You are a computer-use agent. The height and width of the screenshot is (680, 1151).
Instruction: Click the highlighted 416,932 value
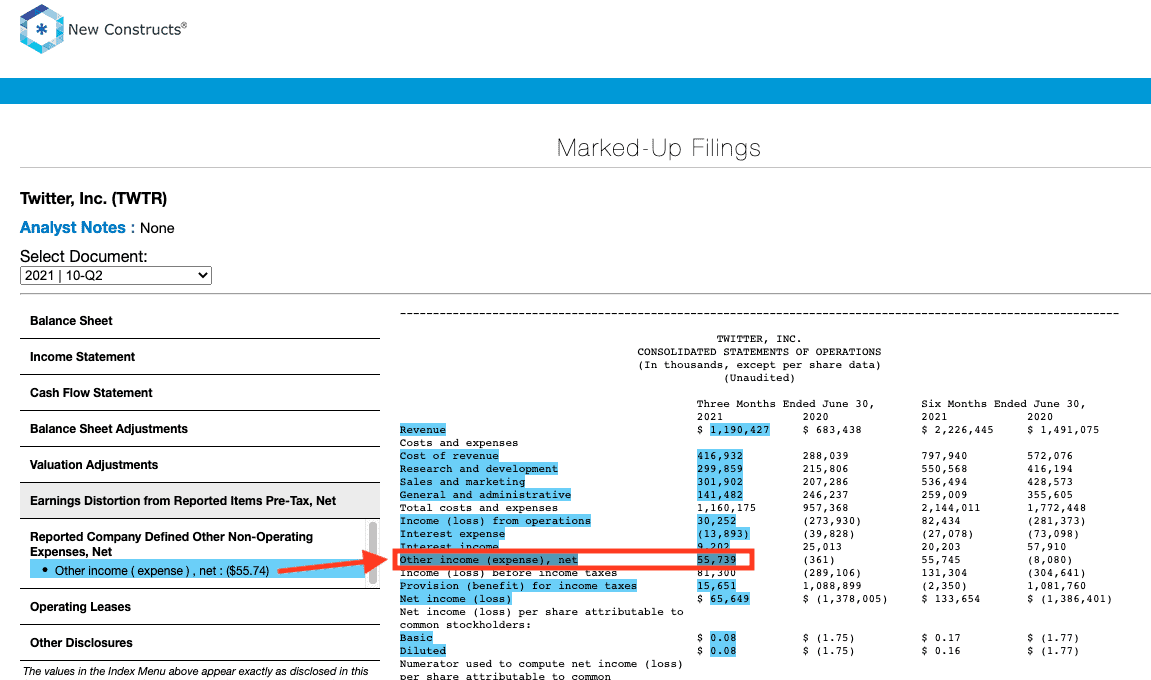(719, 456)
